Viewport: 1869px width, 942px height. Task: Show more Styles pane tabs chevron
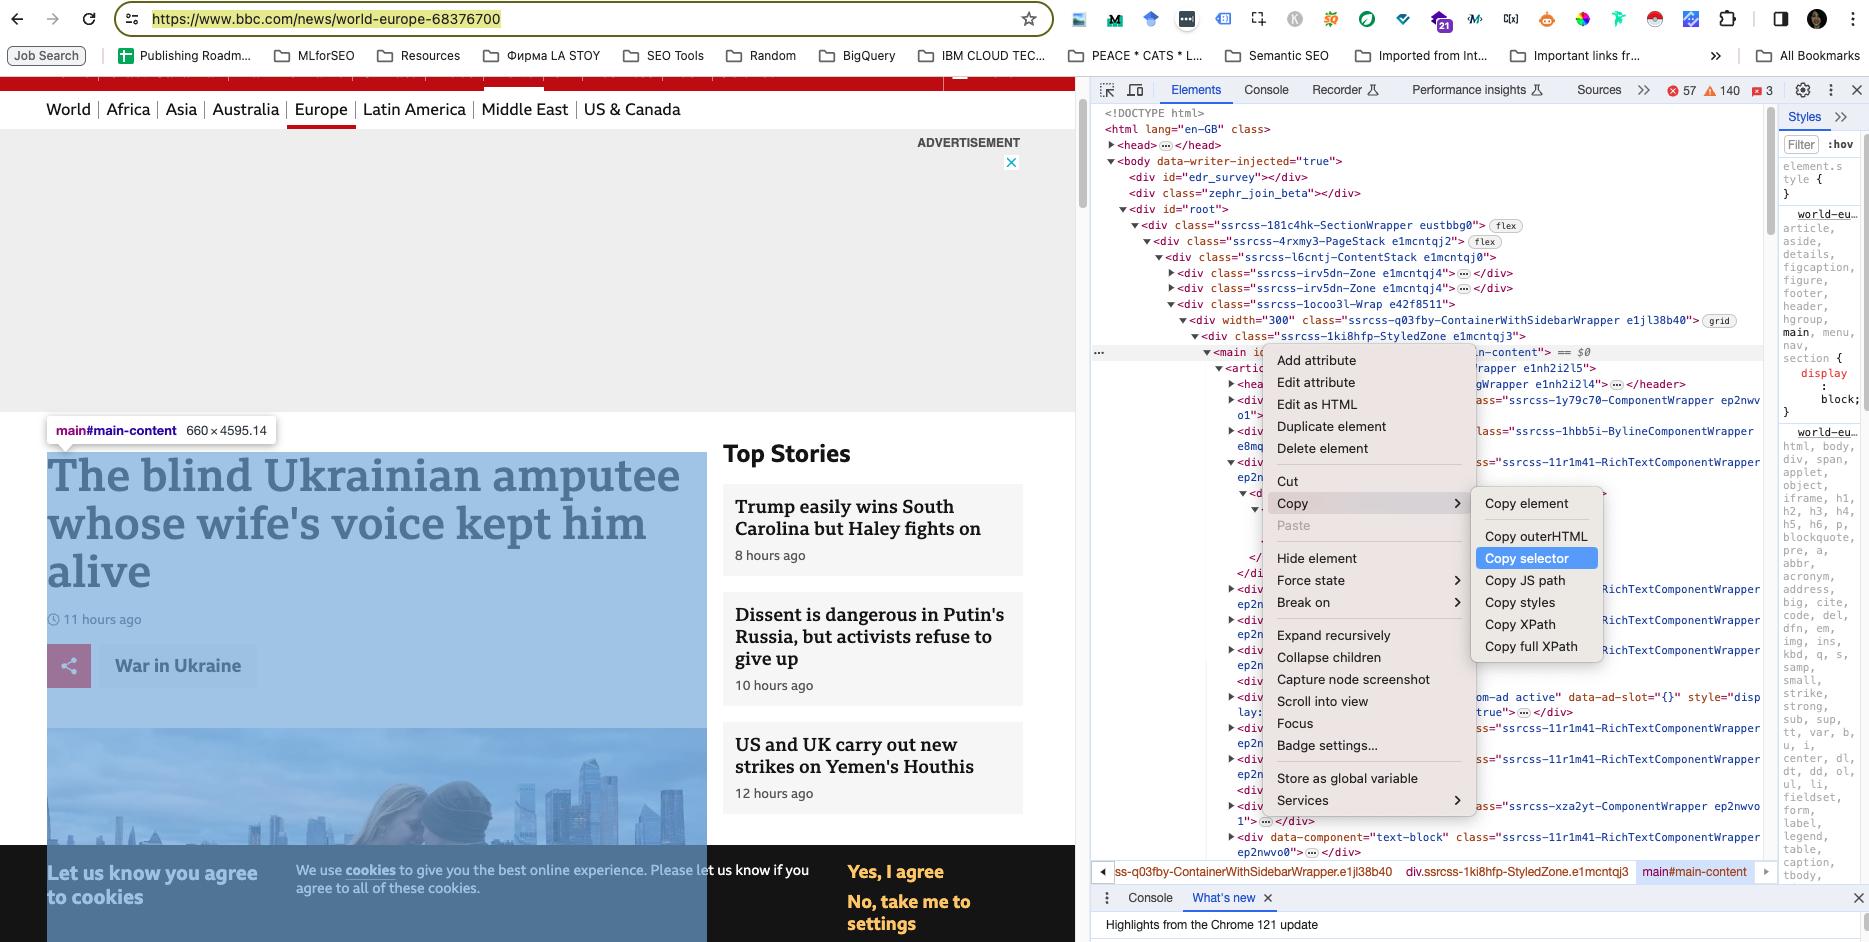pyautogui.click(x=1841, y=117)
